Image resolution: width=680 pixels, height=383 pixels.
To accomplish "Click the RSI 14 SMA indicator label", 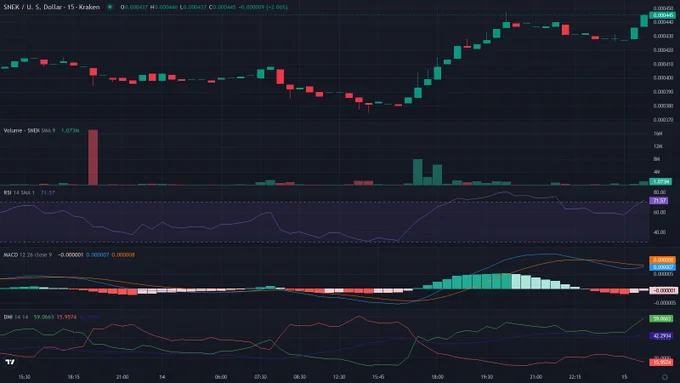I will coord(19,193).
